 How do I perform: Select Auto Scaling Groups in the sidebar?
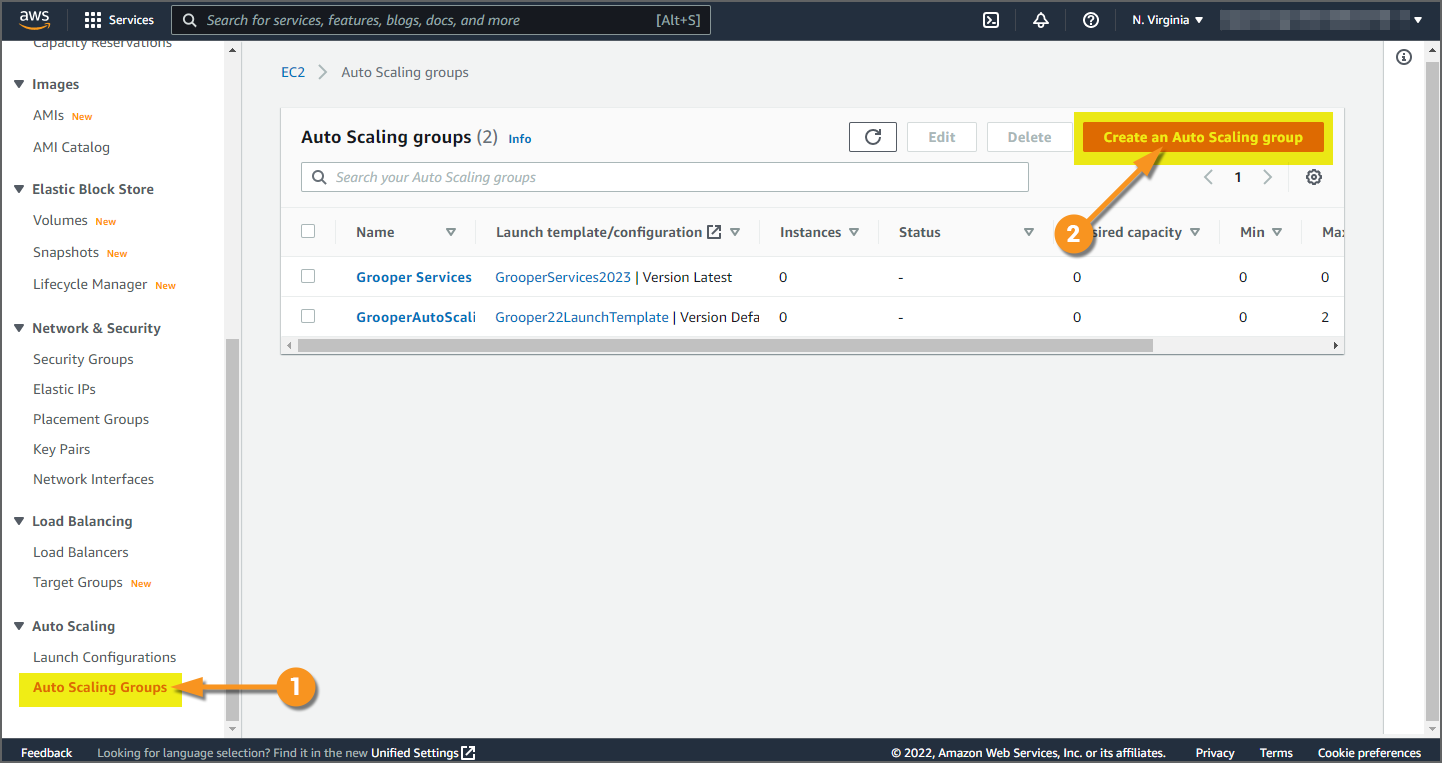pos(100,687)
